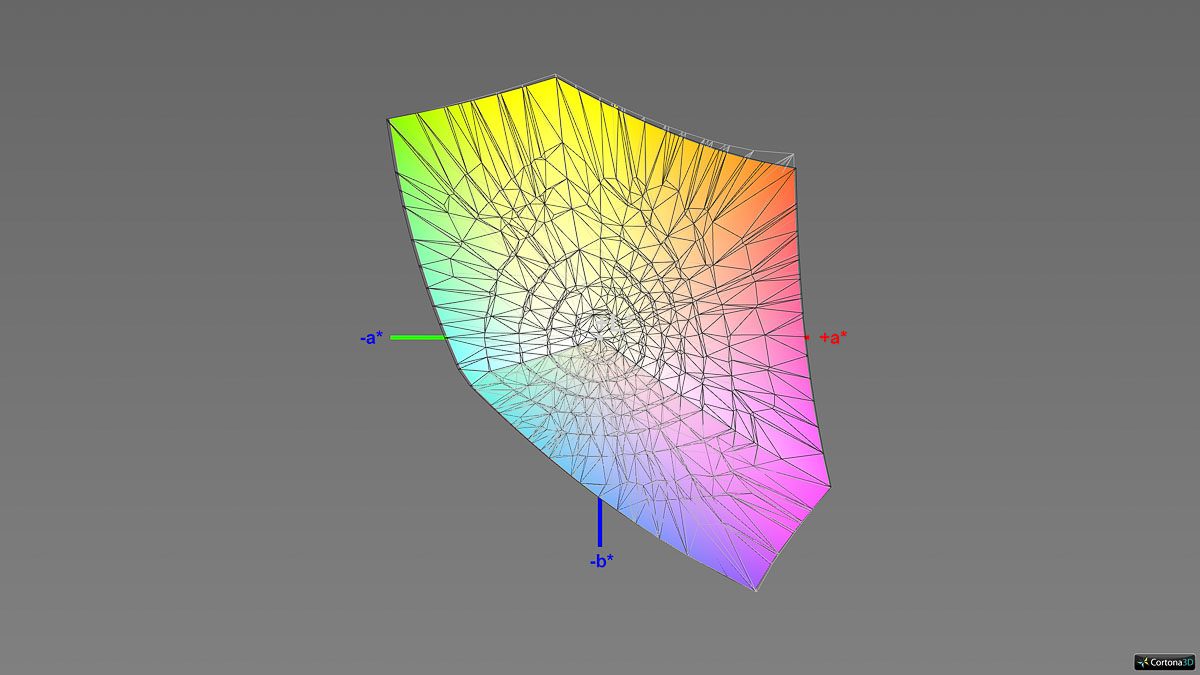Click the Cortona3D pinwheel logo icon
Viewport: 1200px width, 675px height.
coord(1143,662)
